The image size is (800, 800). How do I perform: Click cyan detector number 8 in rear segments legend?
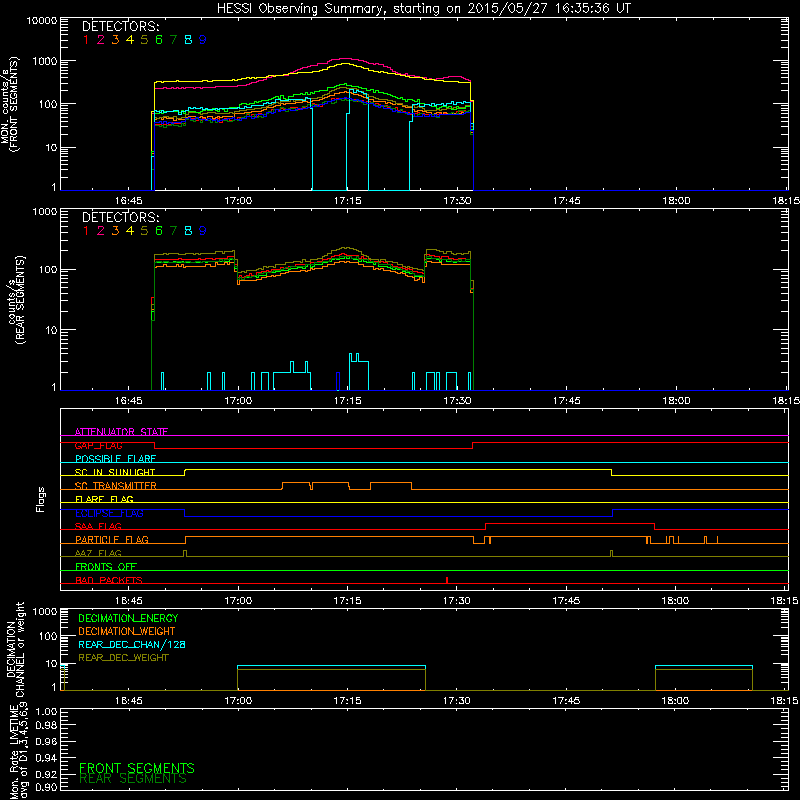188,231
